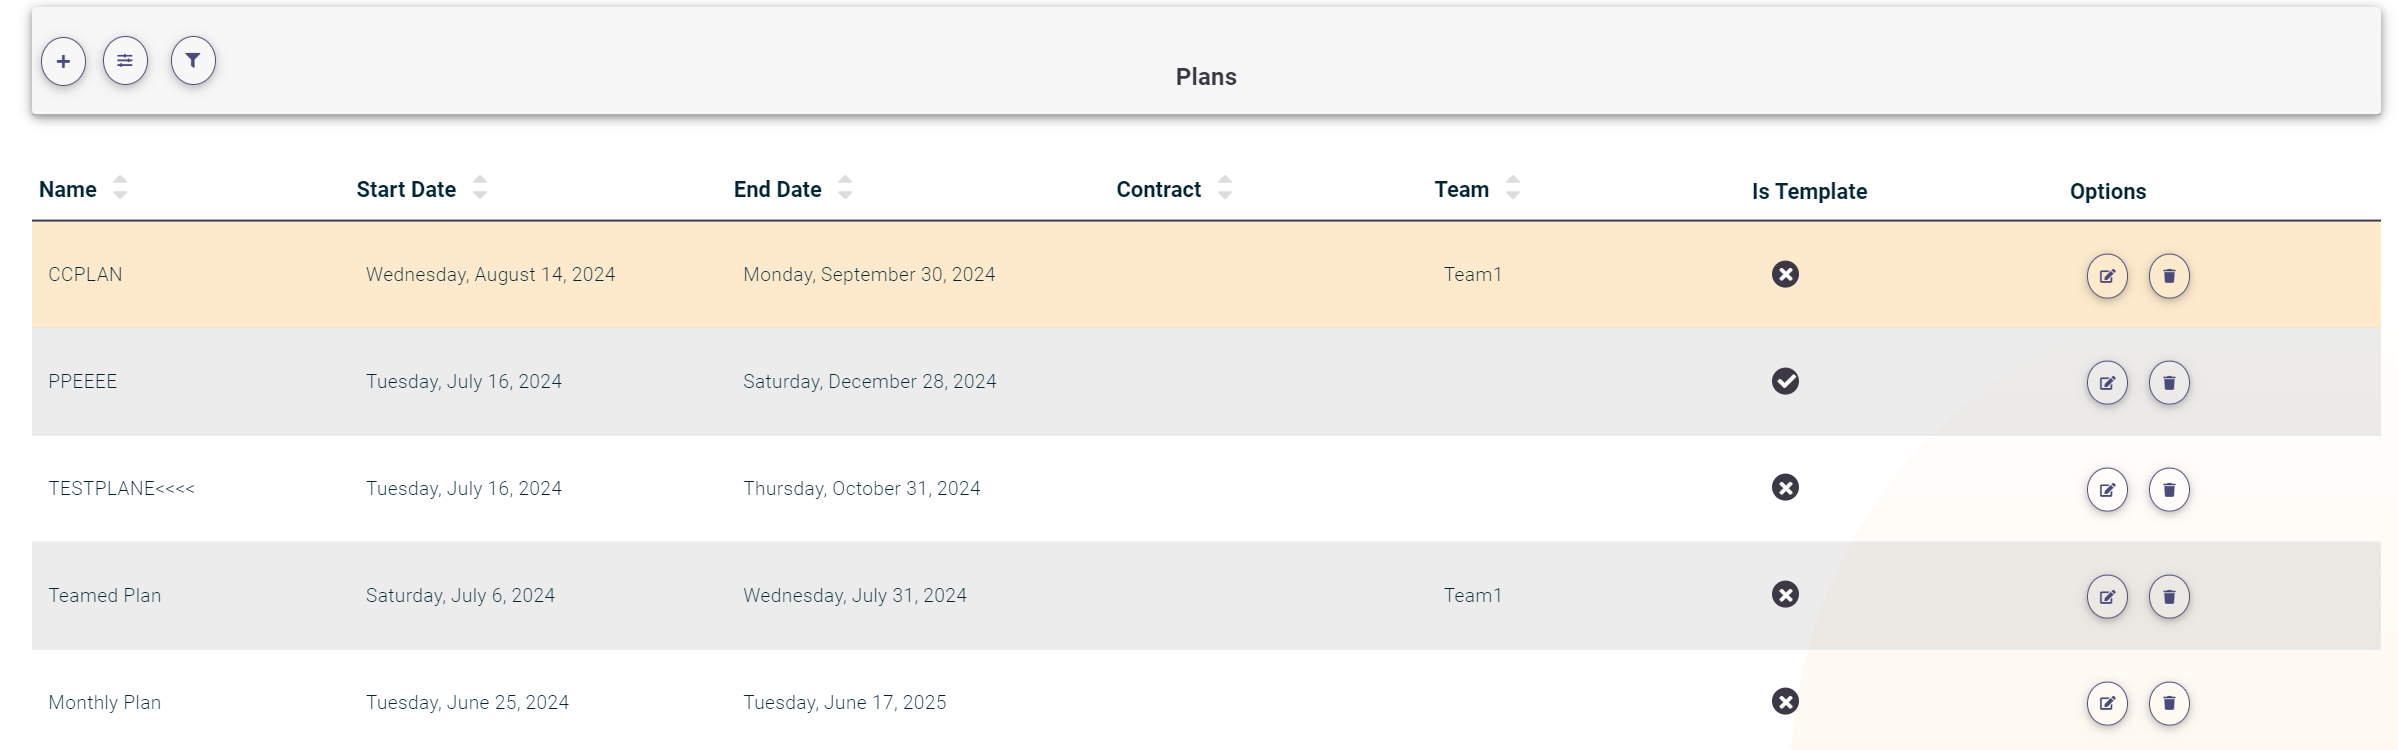Screen dimensions: 2398x750
Task: Delete the Monthly Plan row
Action: tap(2168, 703)
